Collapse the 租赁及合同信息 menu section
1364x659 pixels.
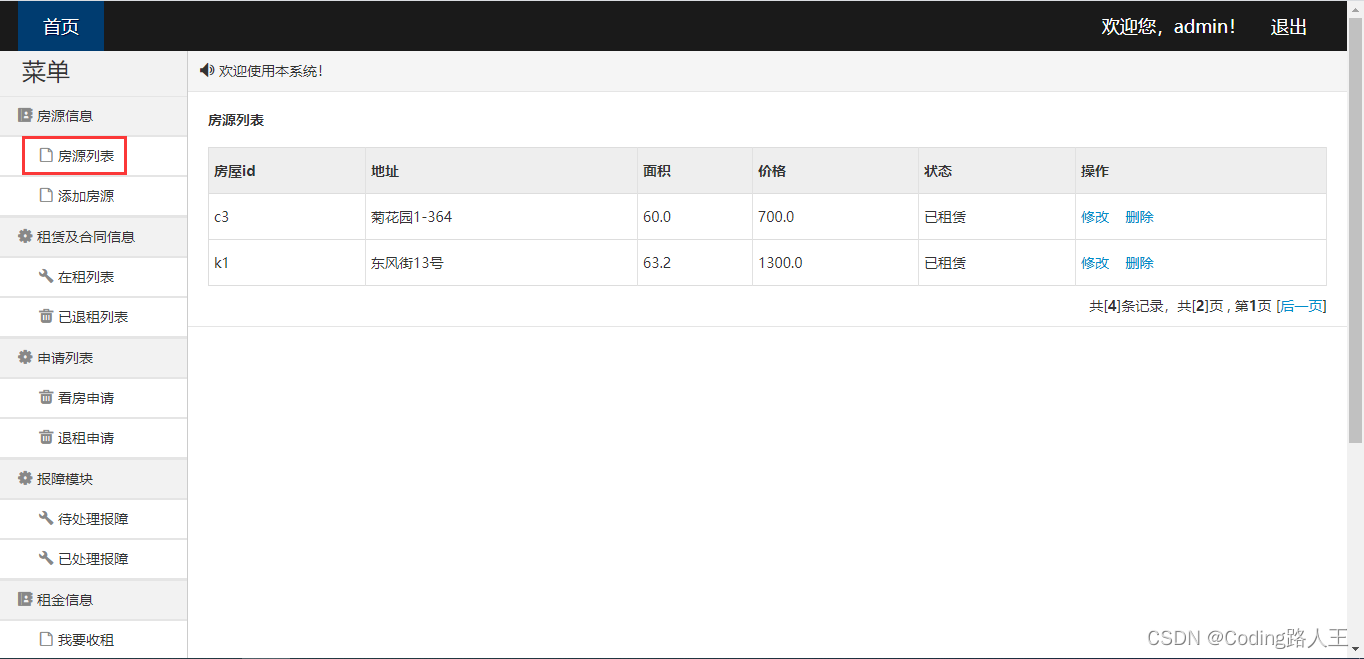tap(93, 237)
